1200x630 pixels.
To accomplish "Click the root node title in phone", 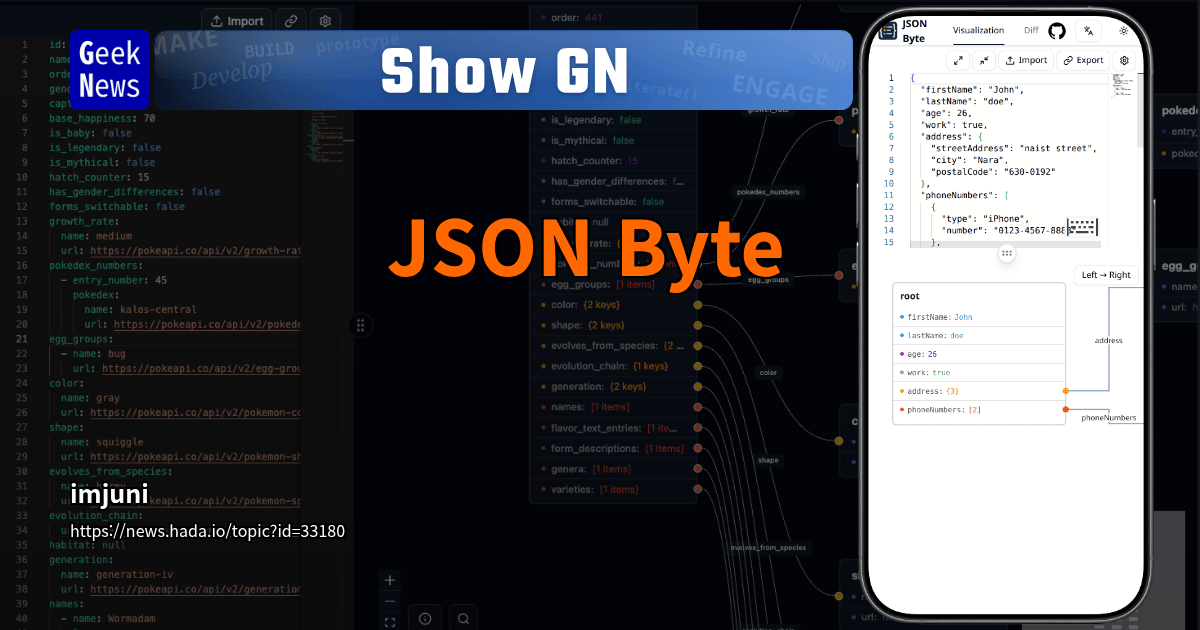I will point(910,296).
